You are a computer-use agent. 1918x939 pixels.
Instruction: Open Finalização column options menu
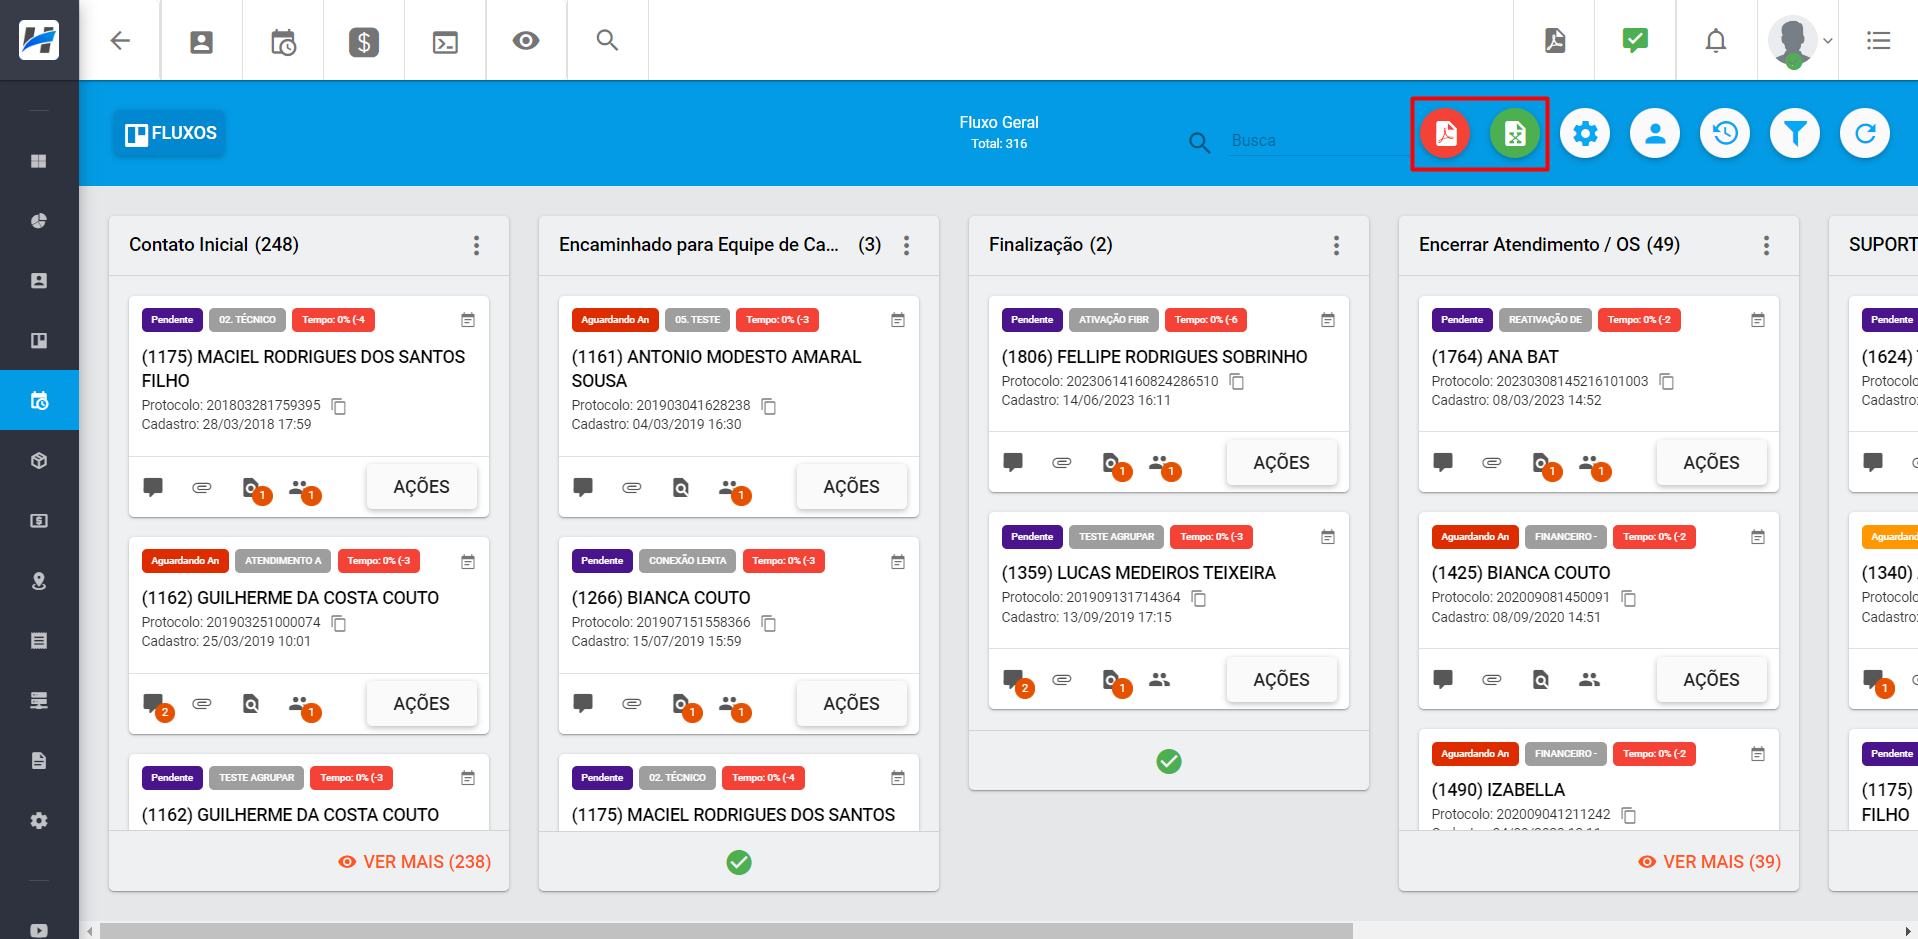pos(1336,245)
